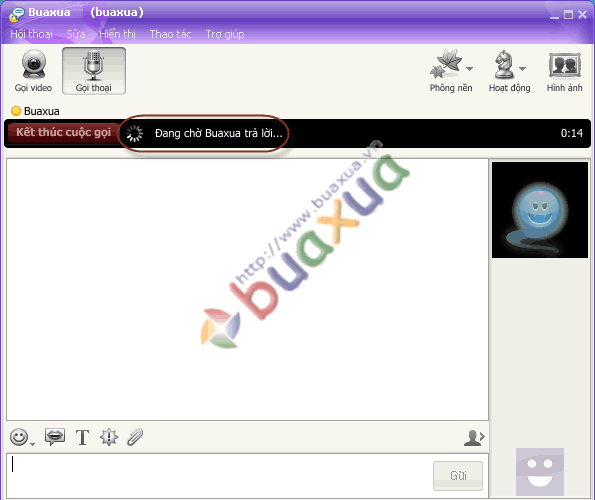This screenshot has width=595, height=500.
Task: Start a video call with Gọi video
Action: coord(33,71)
